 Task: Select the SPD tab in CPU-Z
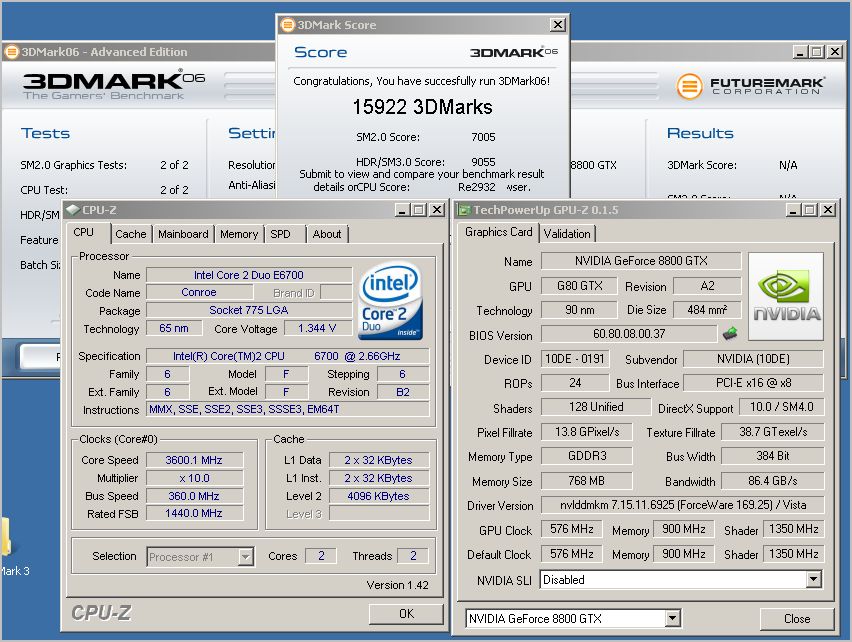coord(280,234)
